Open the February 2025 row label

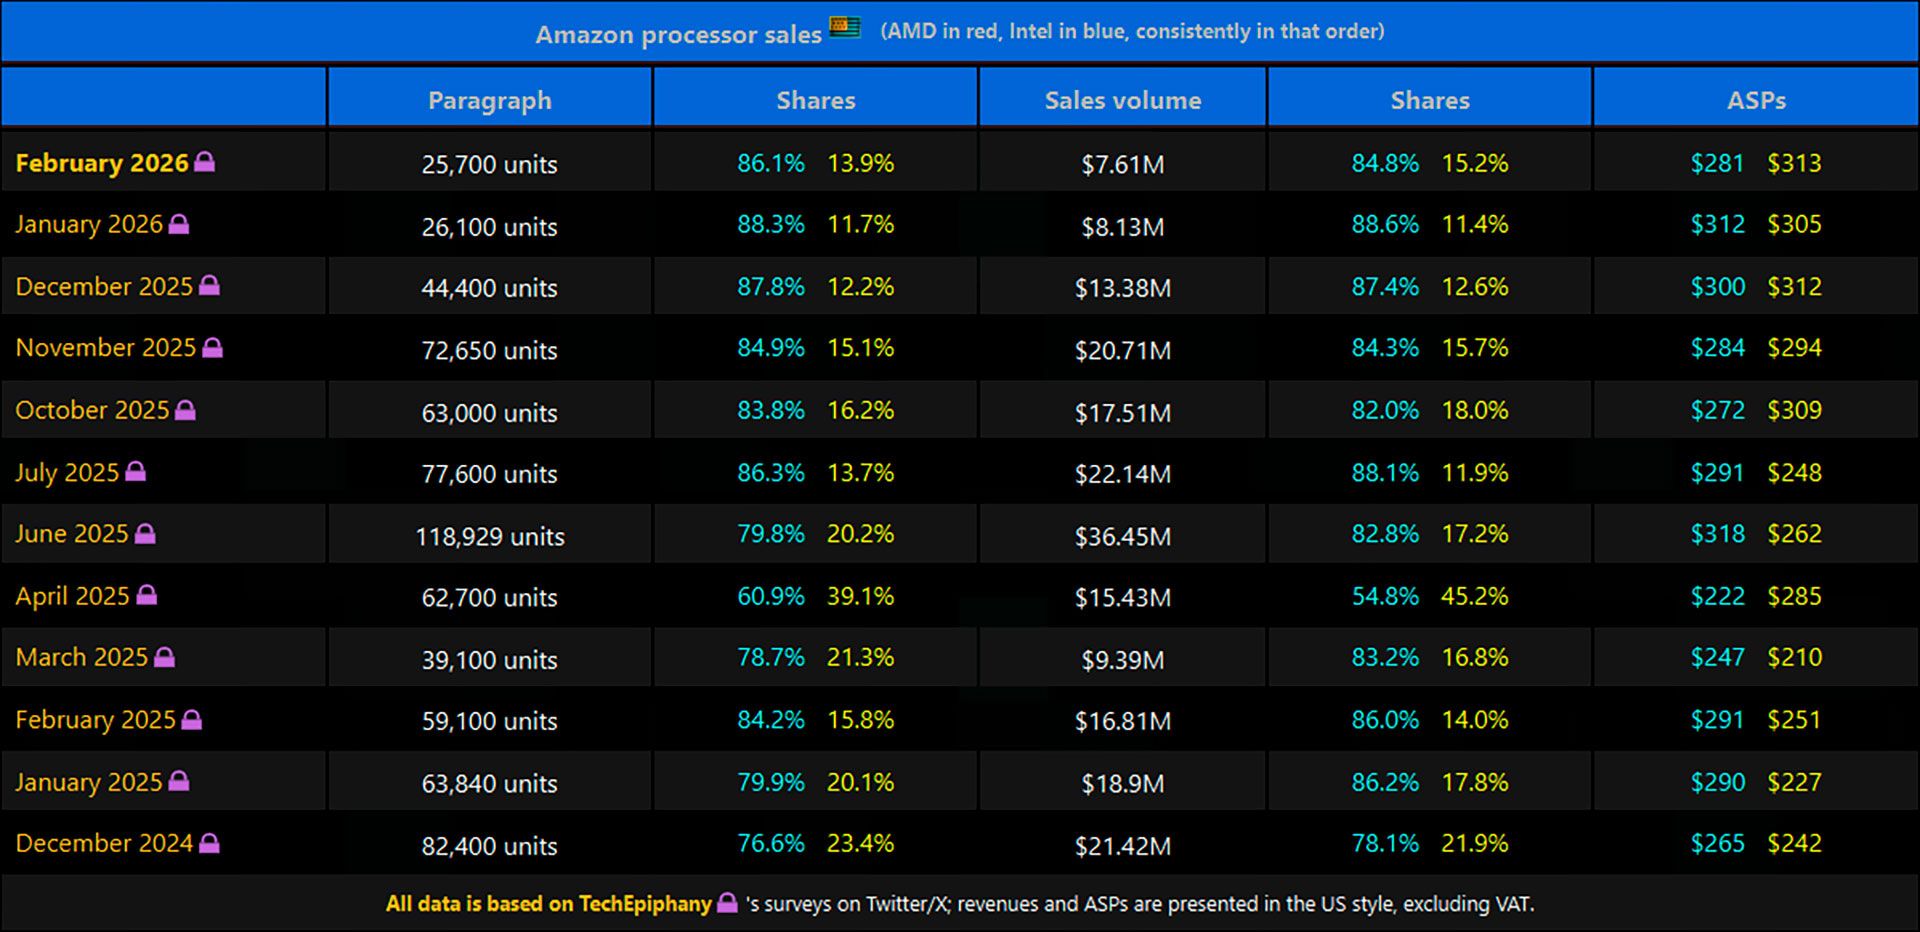[x=95, y=720]
